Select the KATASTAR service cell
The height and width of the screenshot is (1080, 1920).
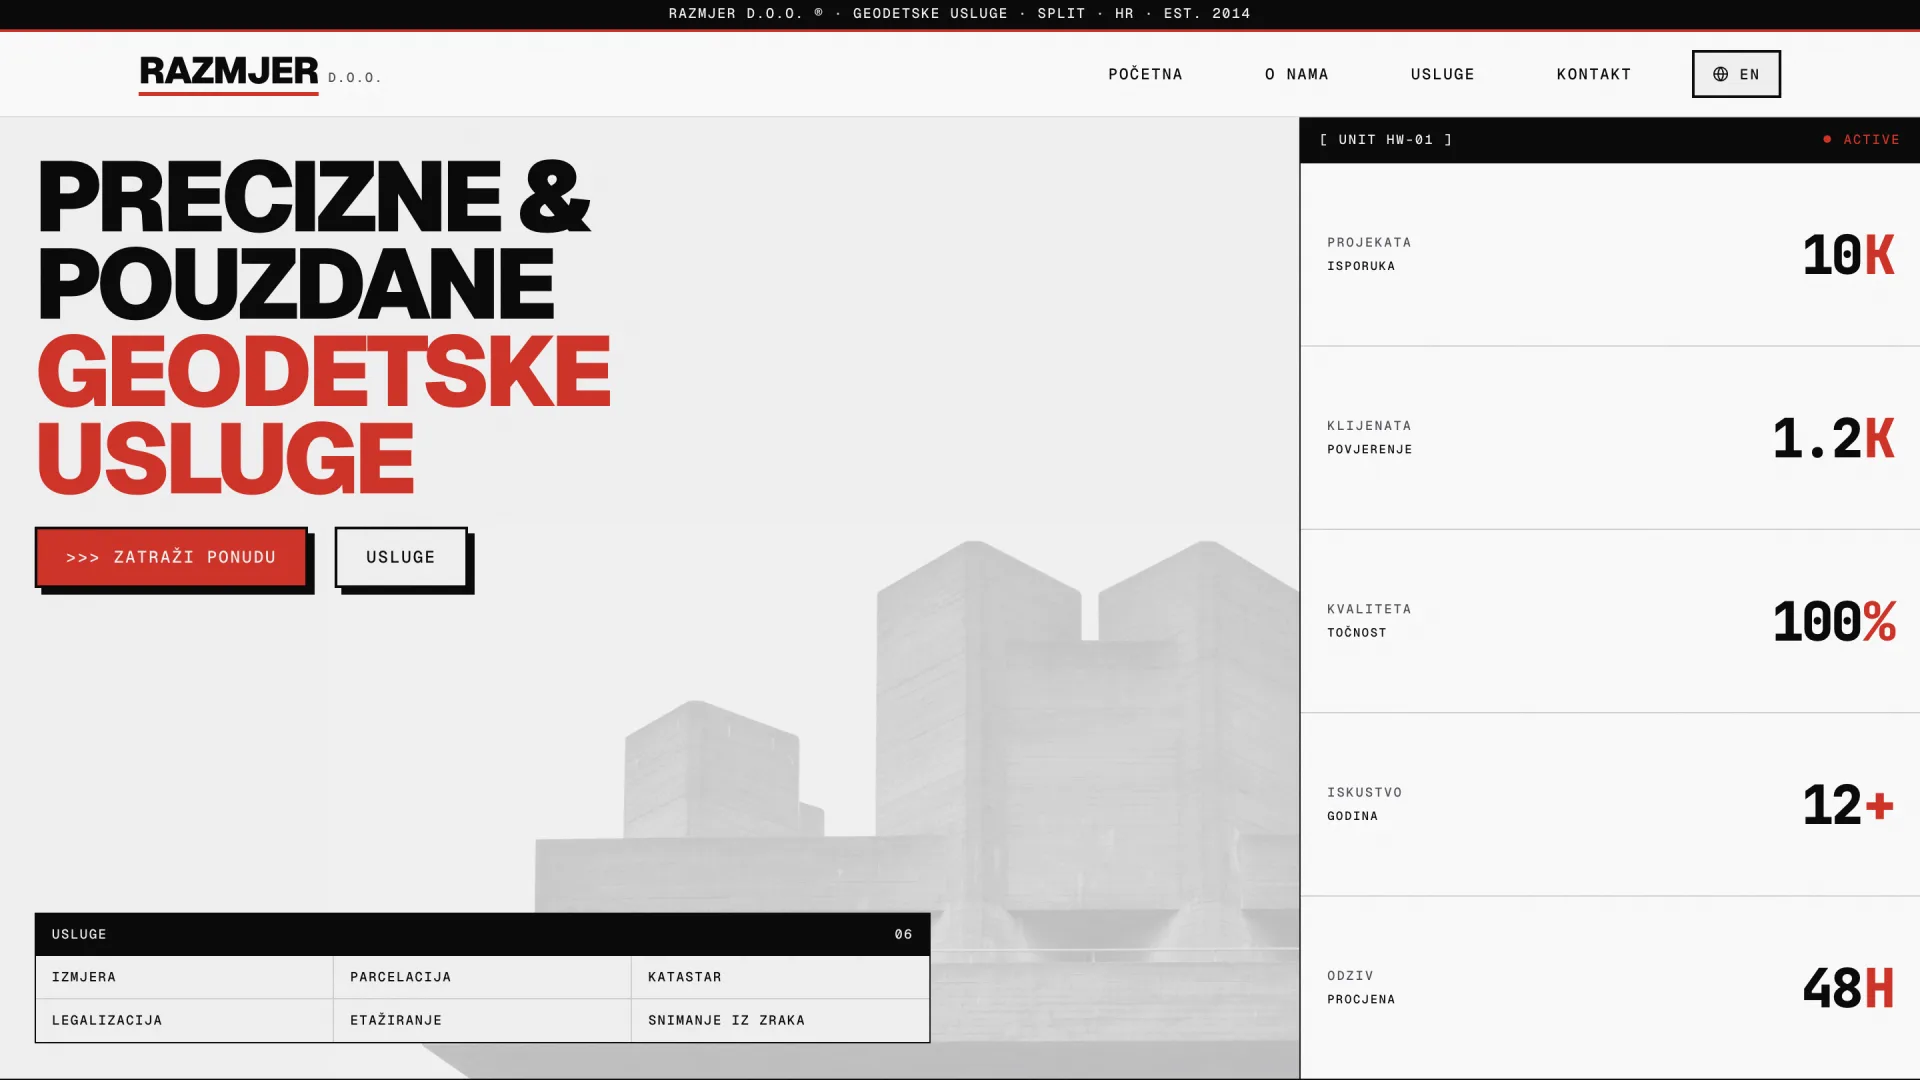[x=780, y=977]
